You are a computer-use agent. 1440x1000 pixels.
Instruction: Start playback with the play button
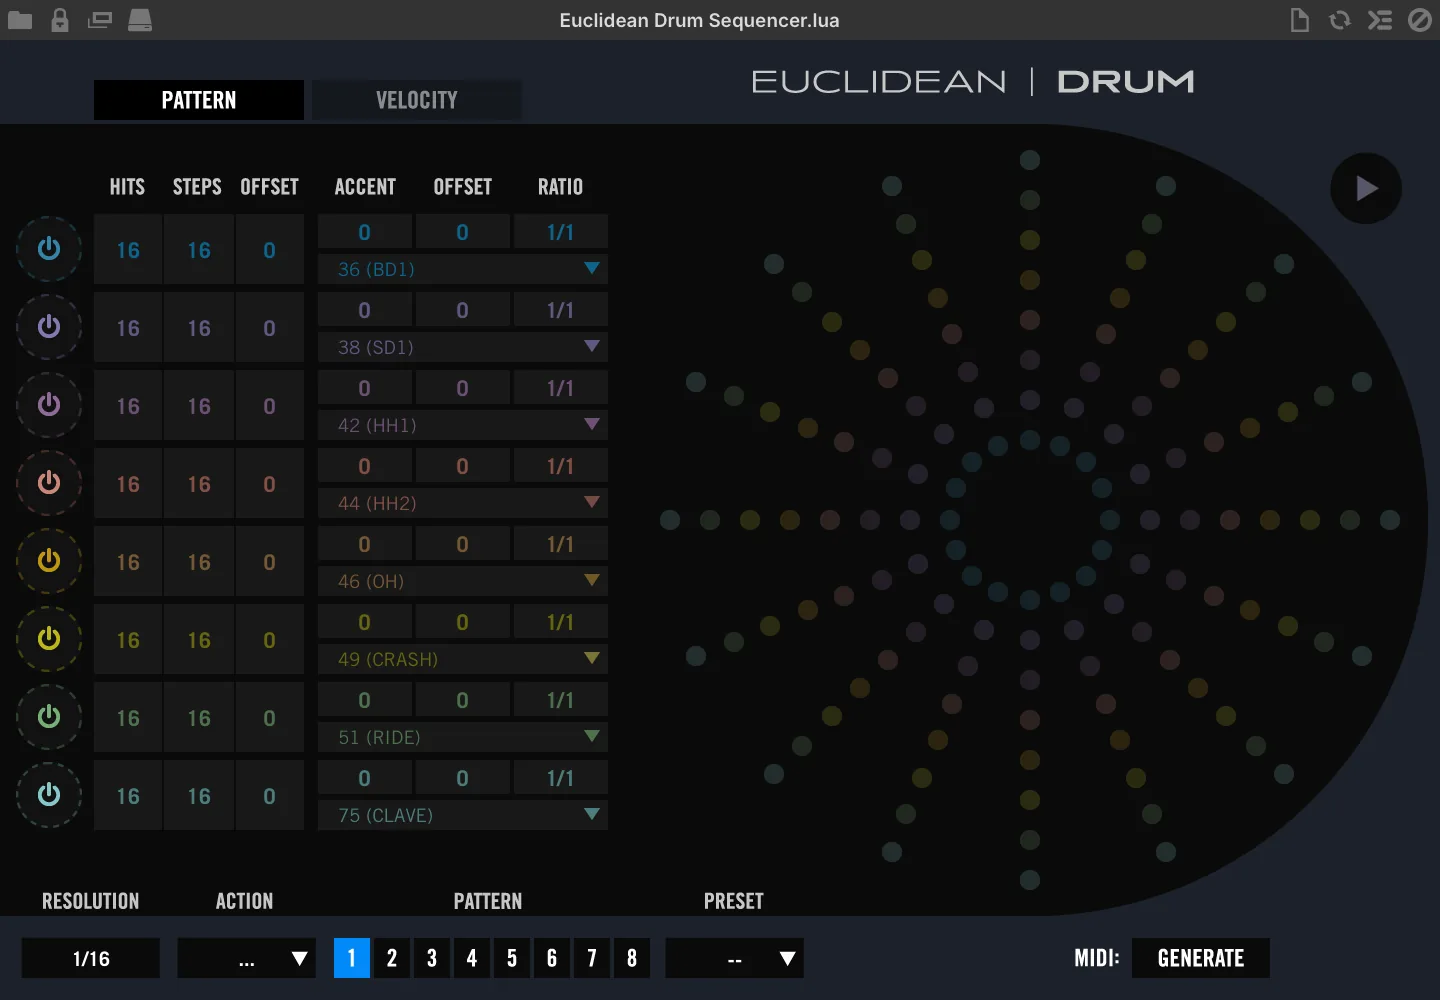(x=1366, y=188)
